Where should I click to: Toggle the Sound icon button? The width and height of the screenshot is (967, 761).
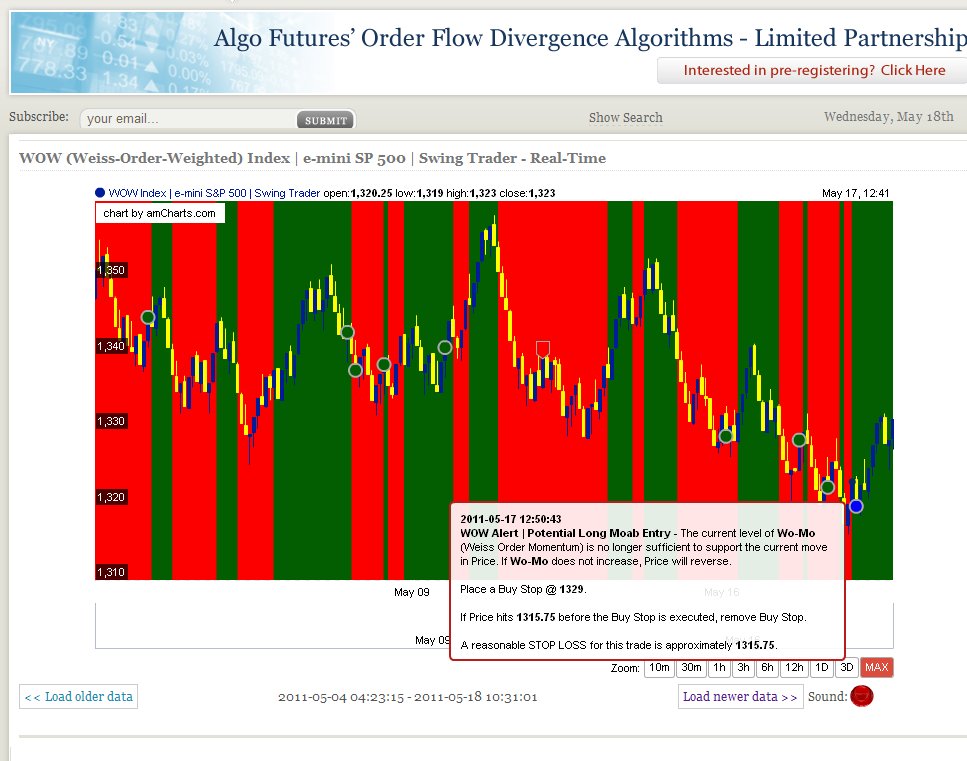[x=862, y=696]
